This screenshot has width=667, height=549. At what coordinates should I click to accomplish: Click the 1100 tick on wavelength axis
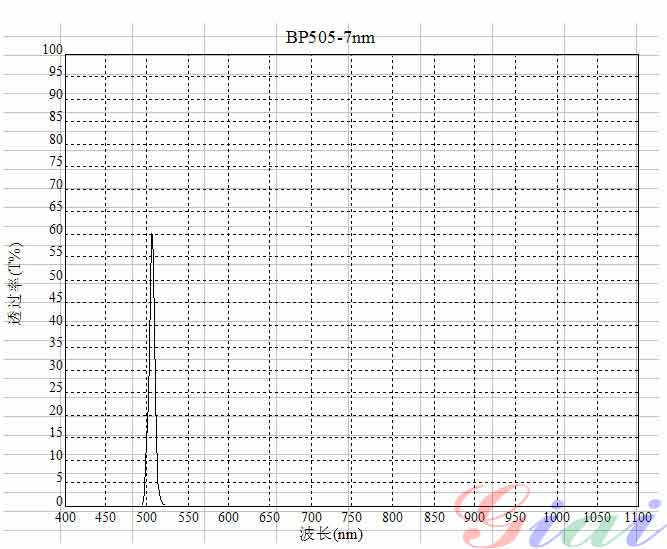click(638, 518)
